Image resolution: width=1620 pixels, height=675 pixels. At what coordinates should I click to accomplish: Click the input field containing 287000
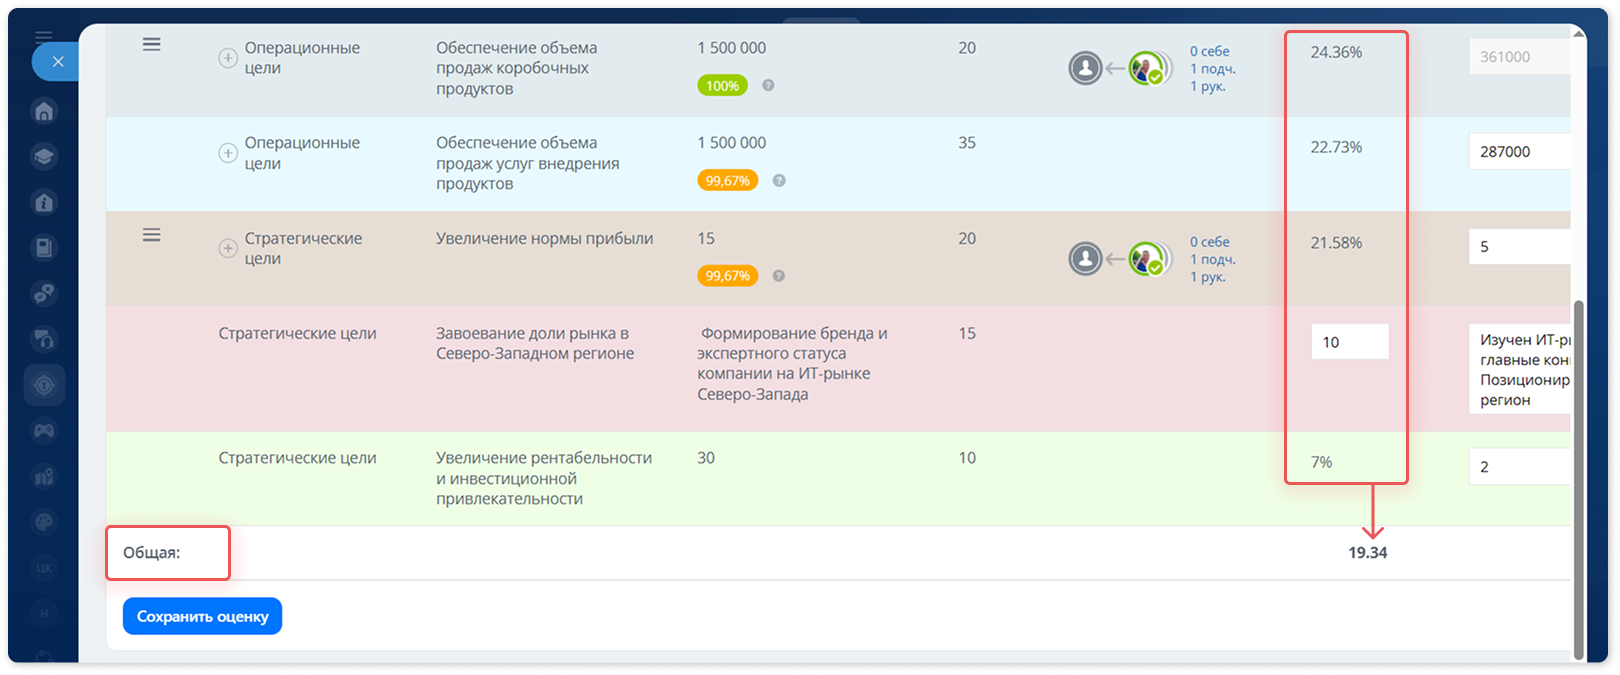coord(1519,152)
